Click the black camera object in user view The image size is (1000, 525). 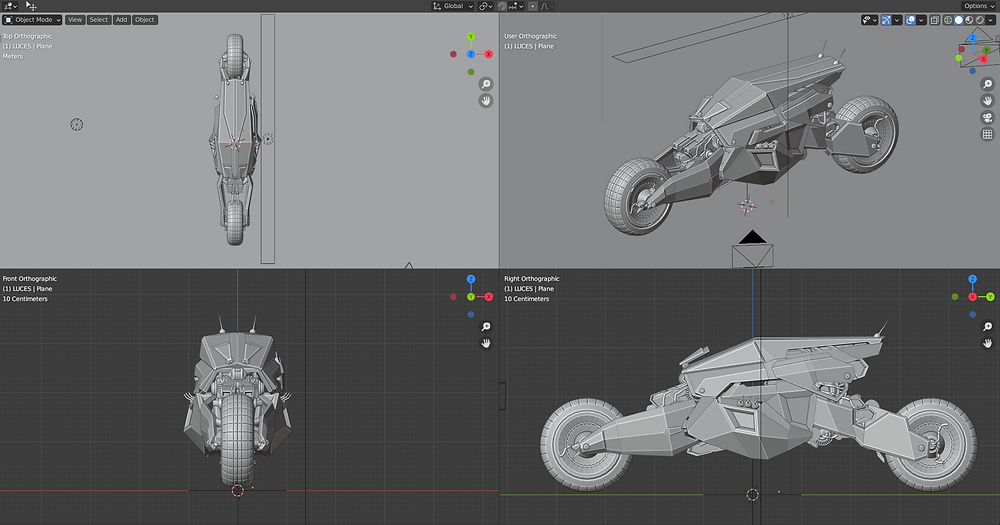[753, 249]
